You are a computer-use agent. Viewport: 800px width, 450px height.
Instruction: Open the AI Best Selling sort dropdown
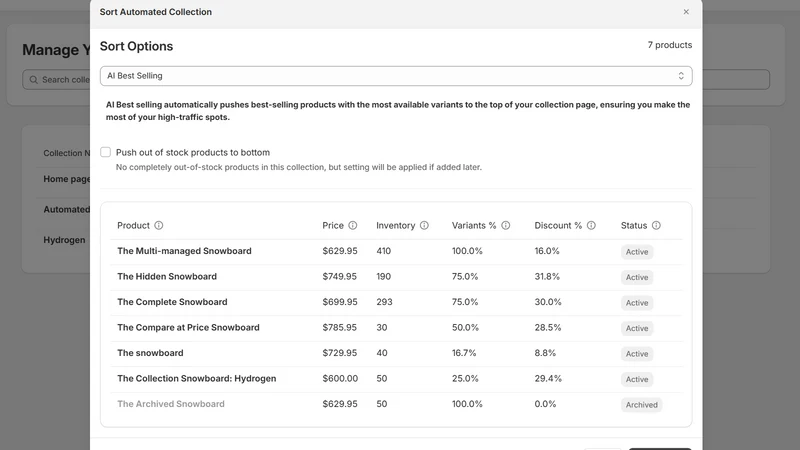pyautogui.click(x=396, y=76)
